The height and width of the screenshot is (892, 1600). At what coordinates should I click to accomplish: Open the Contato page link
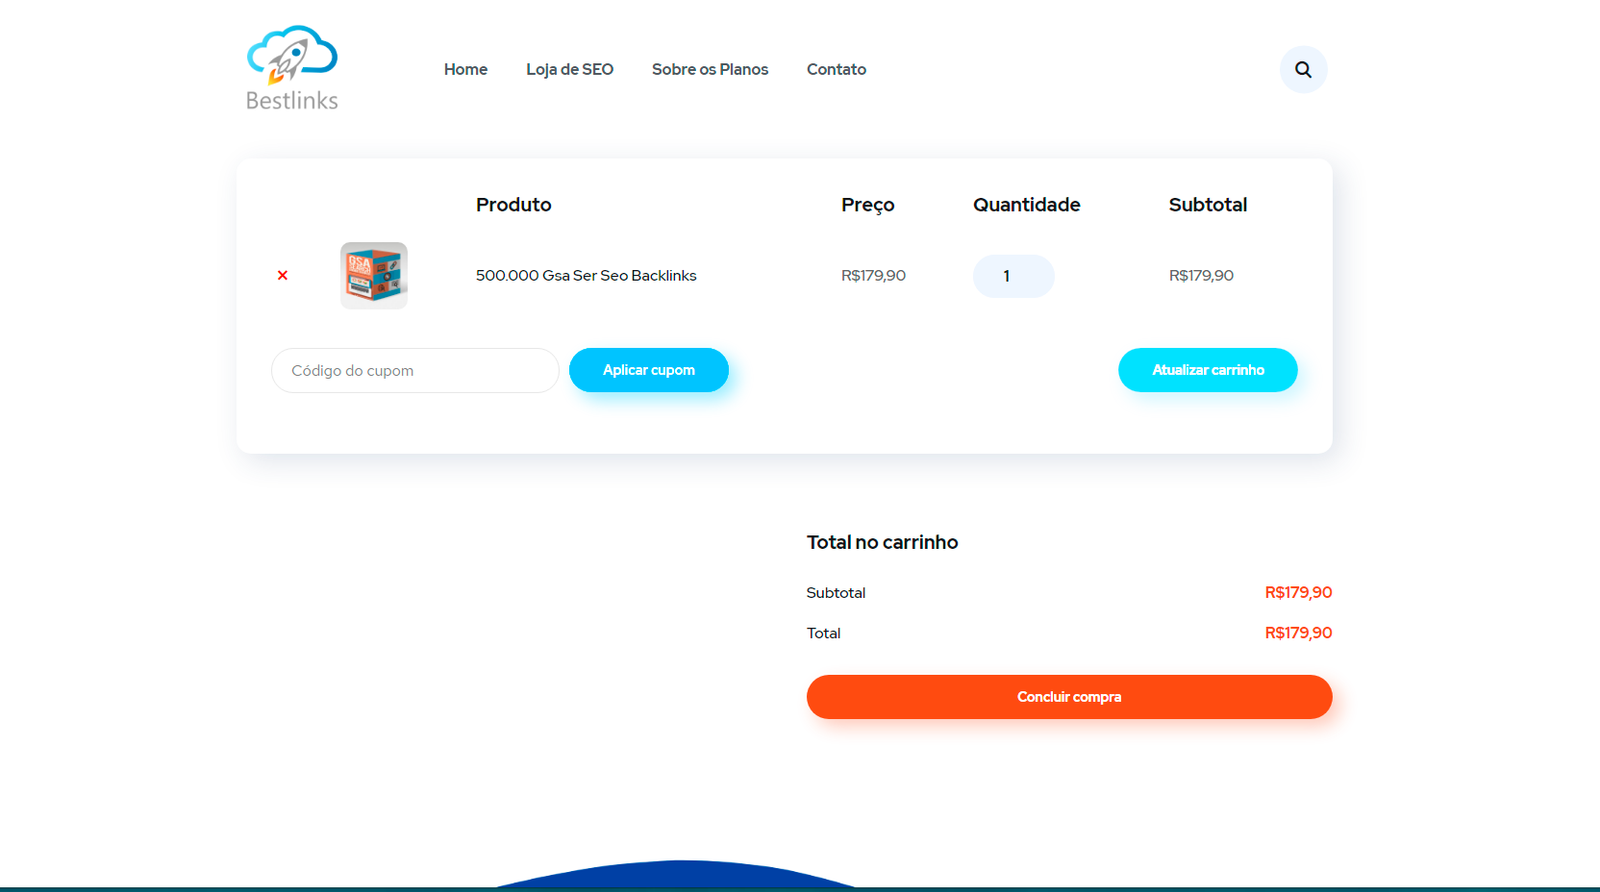836,70
